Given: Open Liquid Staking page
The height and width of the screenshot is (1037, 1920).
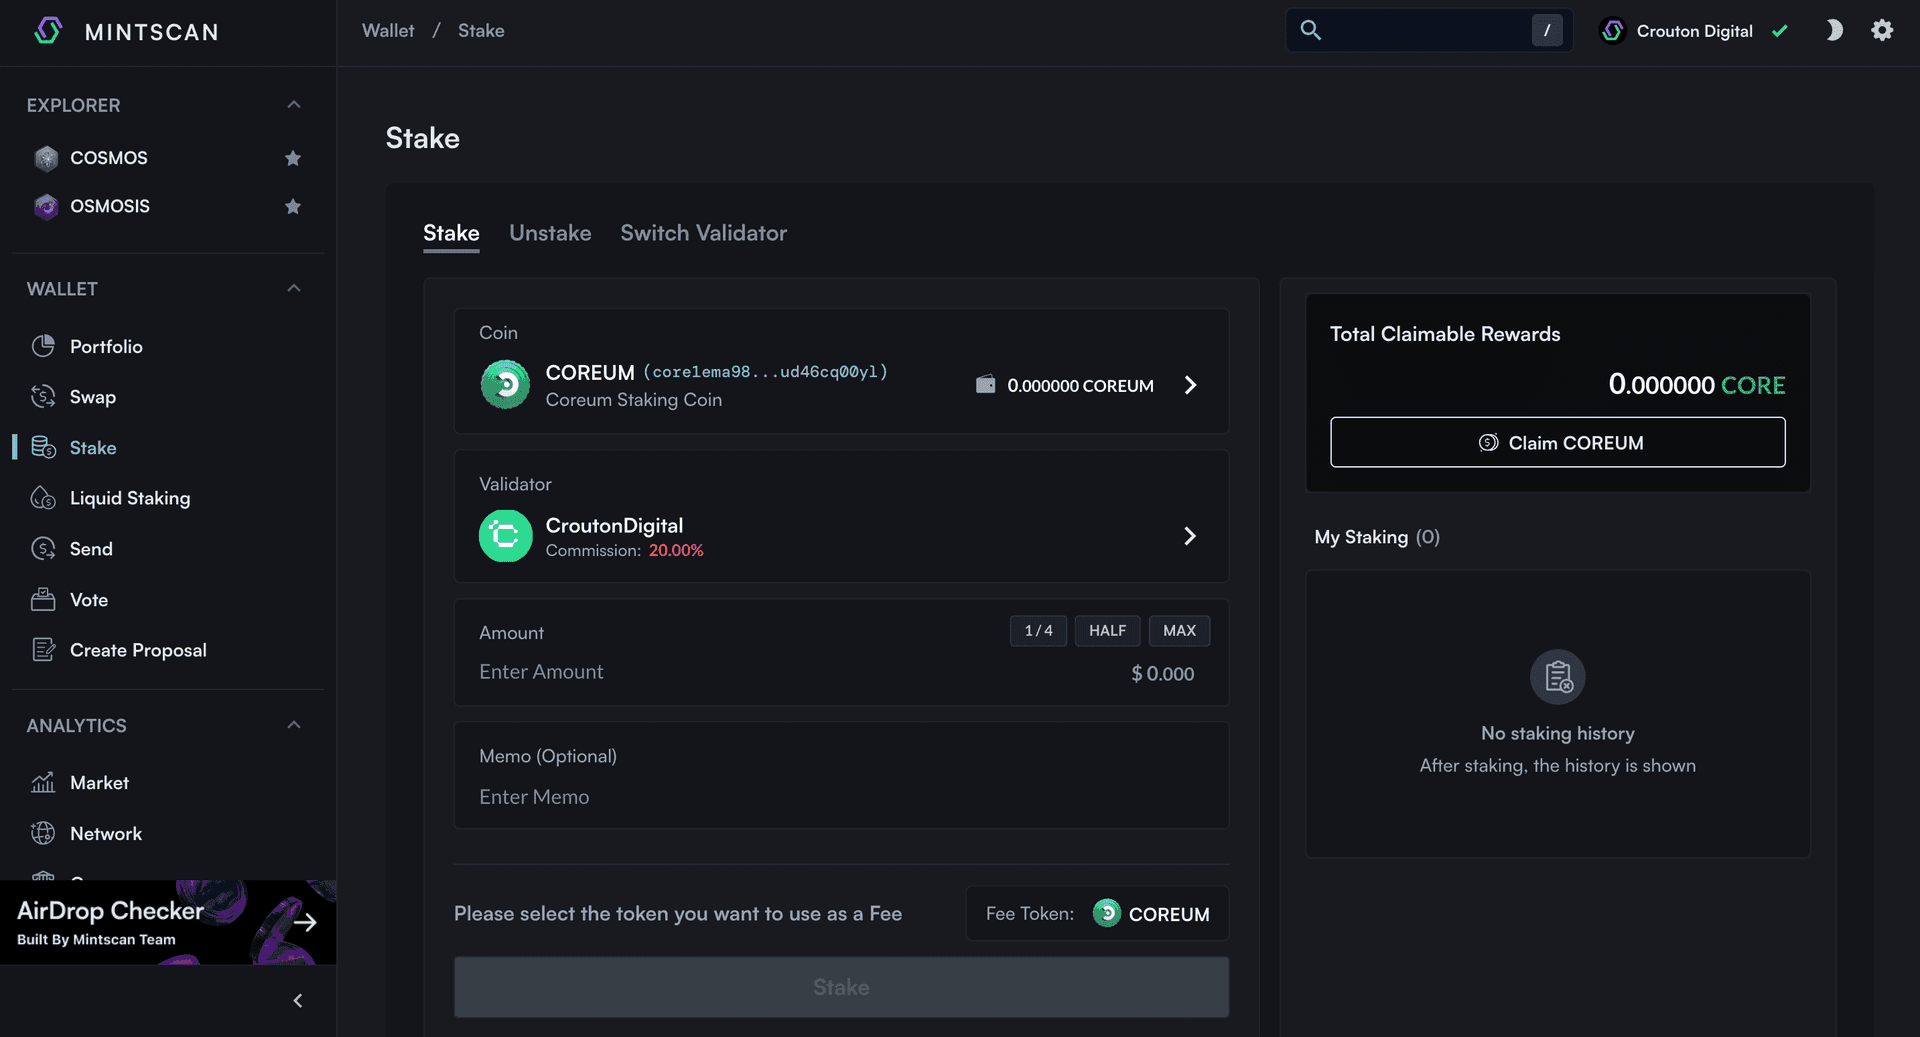Looking at the screenshot, I should coord(129,498).
